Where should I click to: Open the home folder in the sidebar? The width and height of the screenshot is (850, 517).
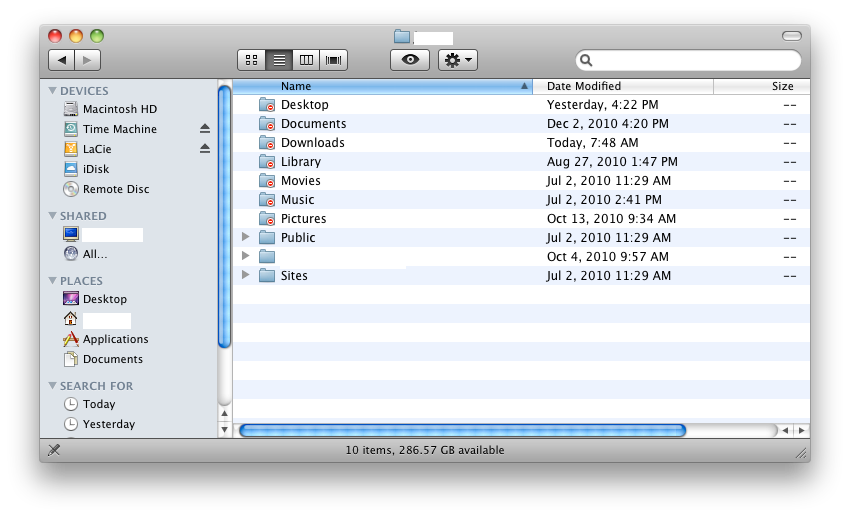pyautogui.click(x=70, y=319)
